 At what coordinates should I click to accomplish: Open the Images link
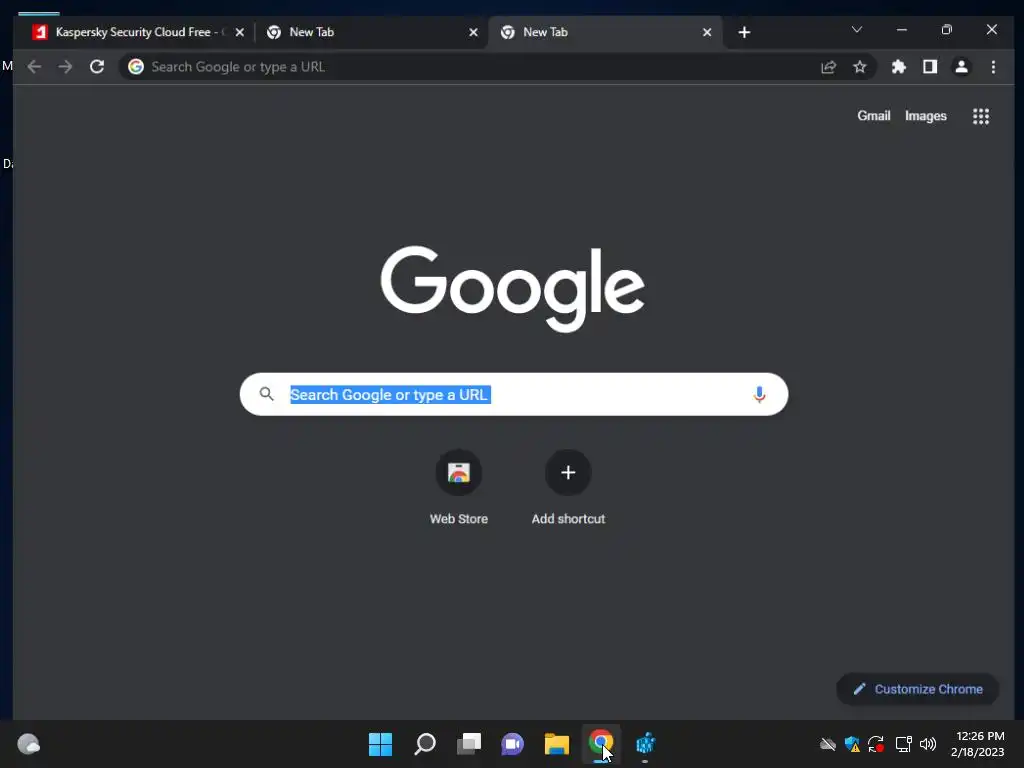[x=925, y=116]
